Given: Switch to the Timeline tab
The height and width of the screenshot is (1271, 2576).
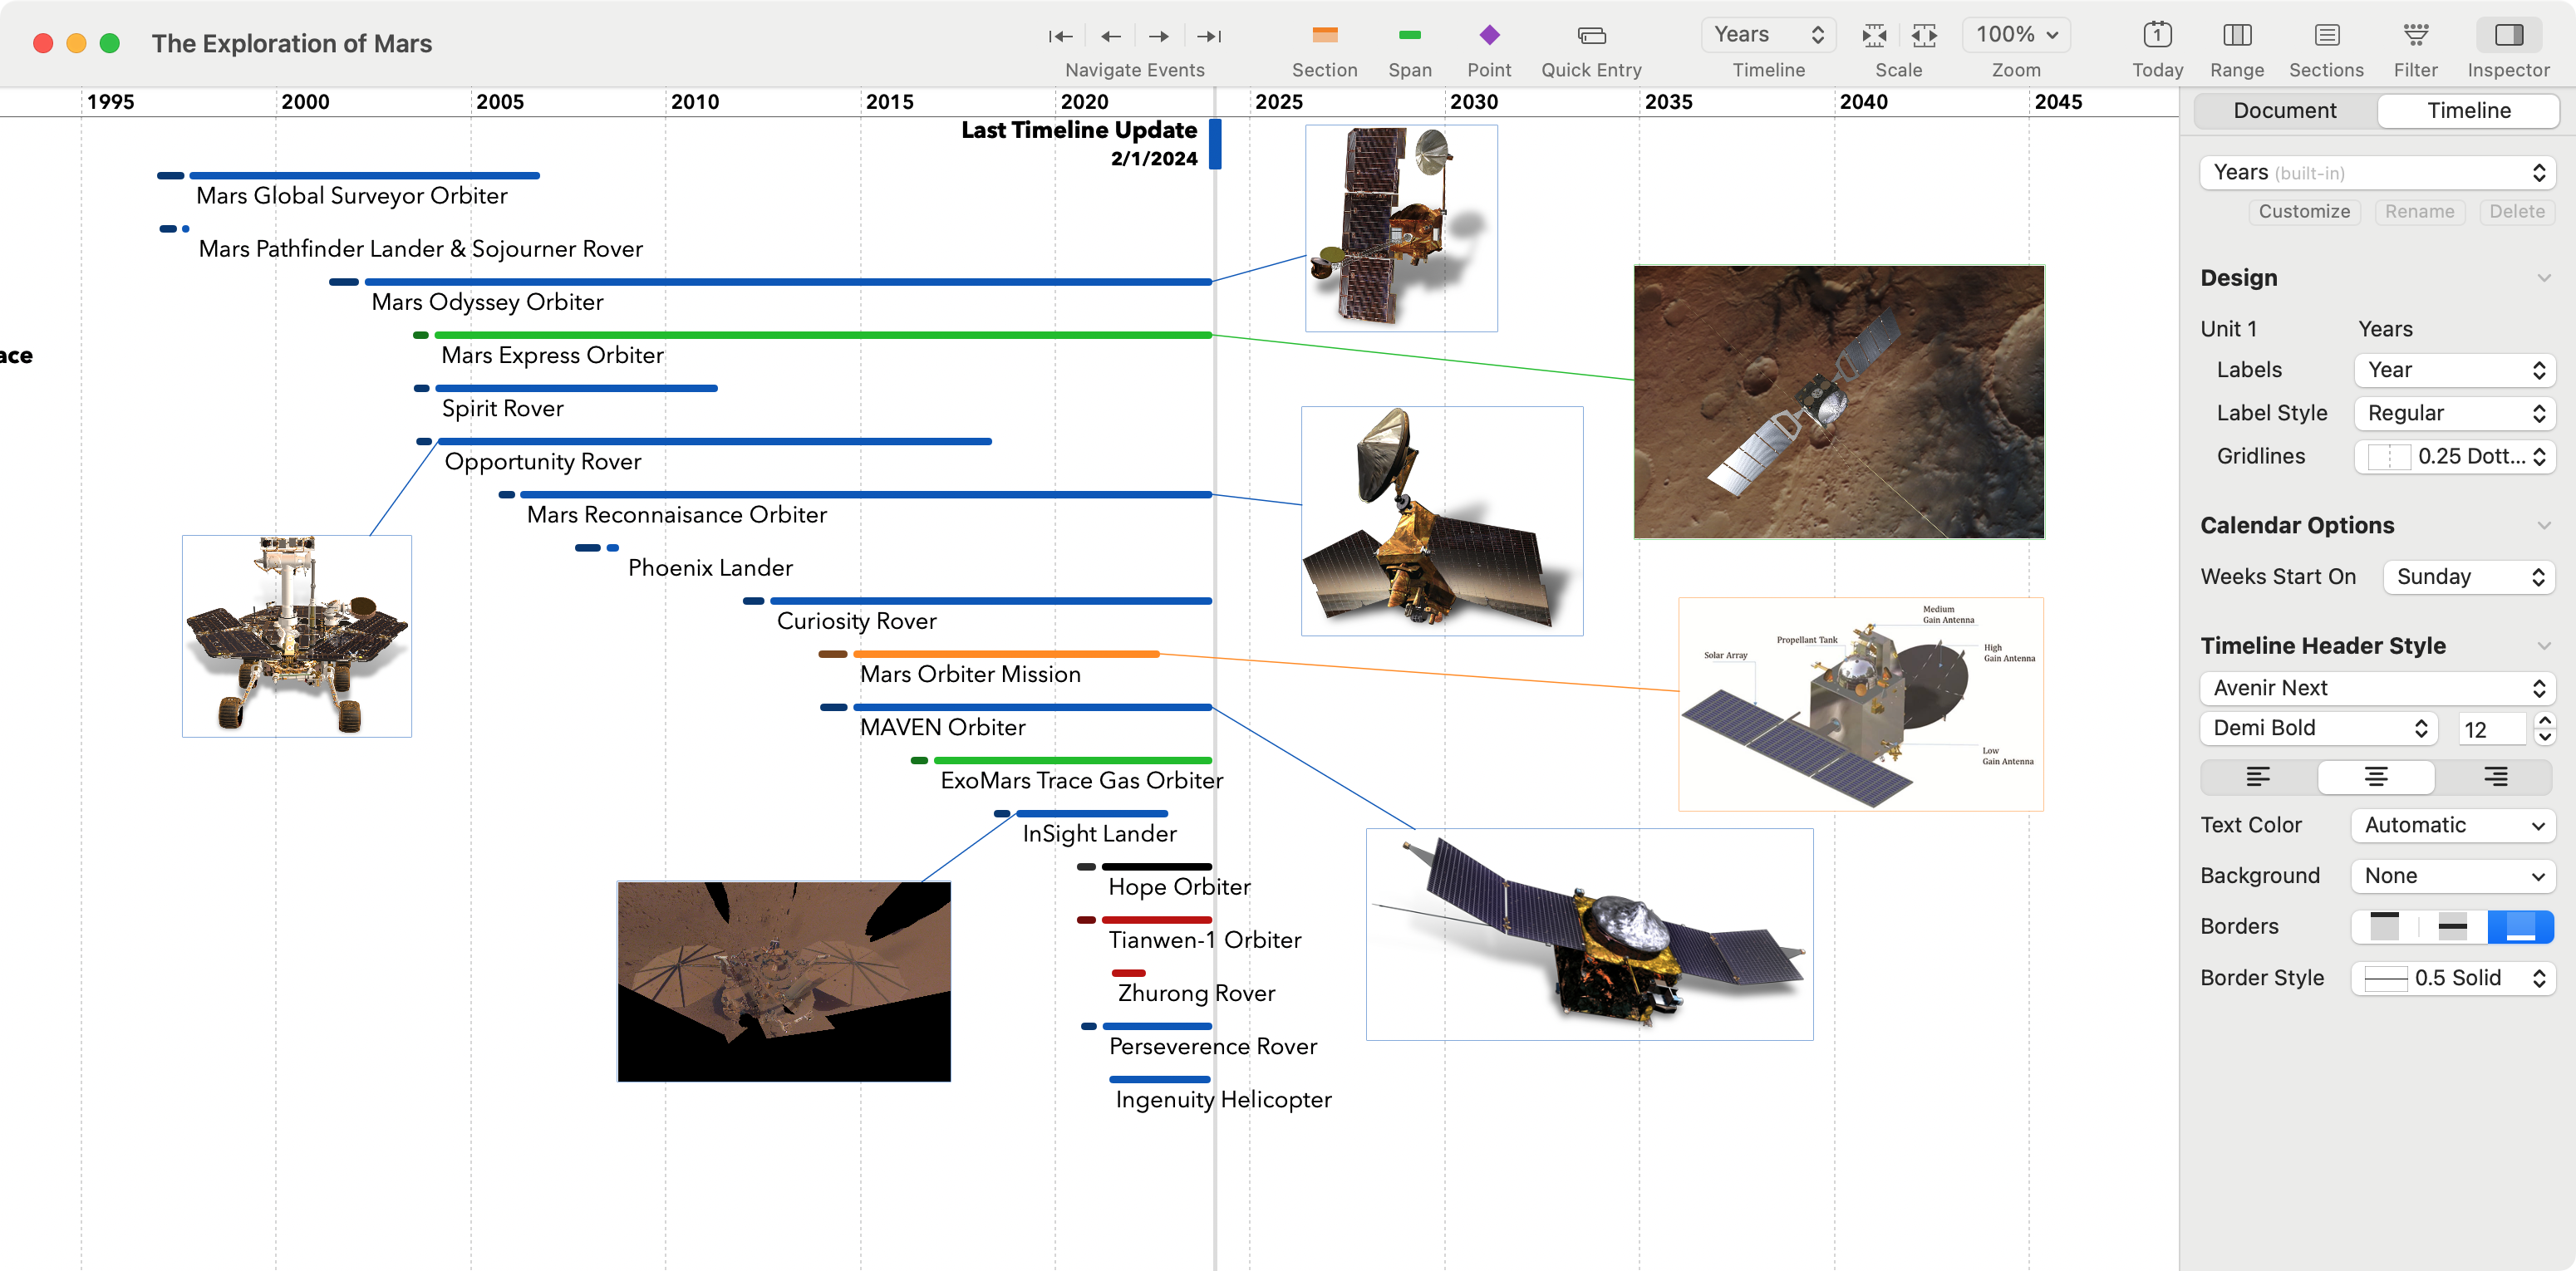Looking at the screenshot, I should coord(2468,111).
